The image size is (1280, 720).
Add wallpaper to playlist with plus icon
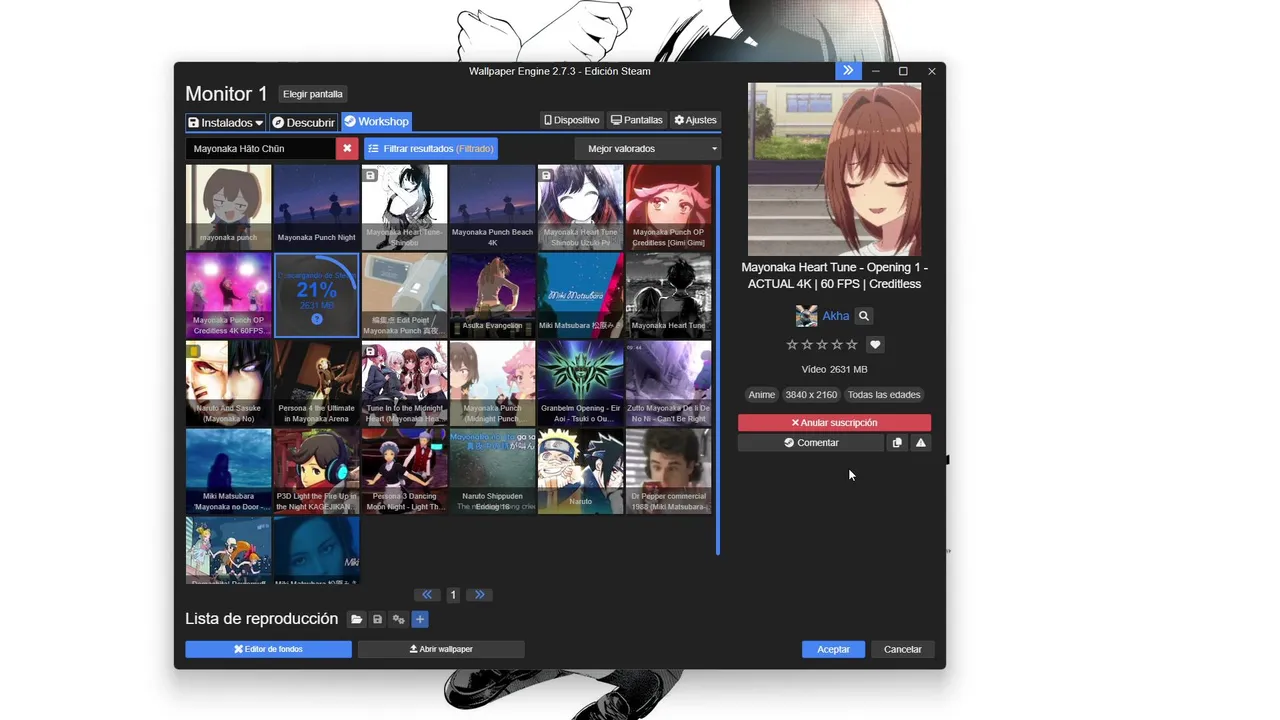[x=420, y=619]
